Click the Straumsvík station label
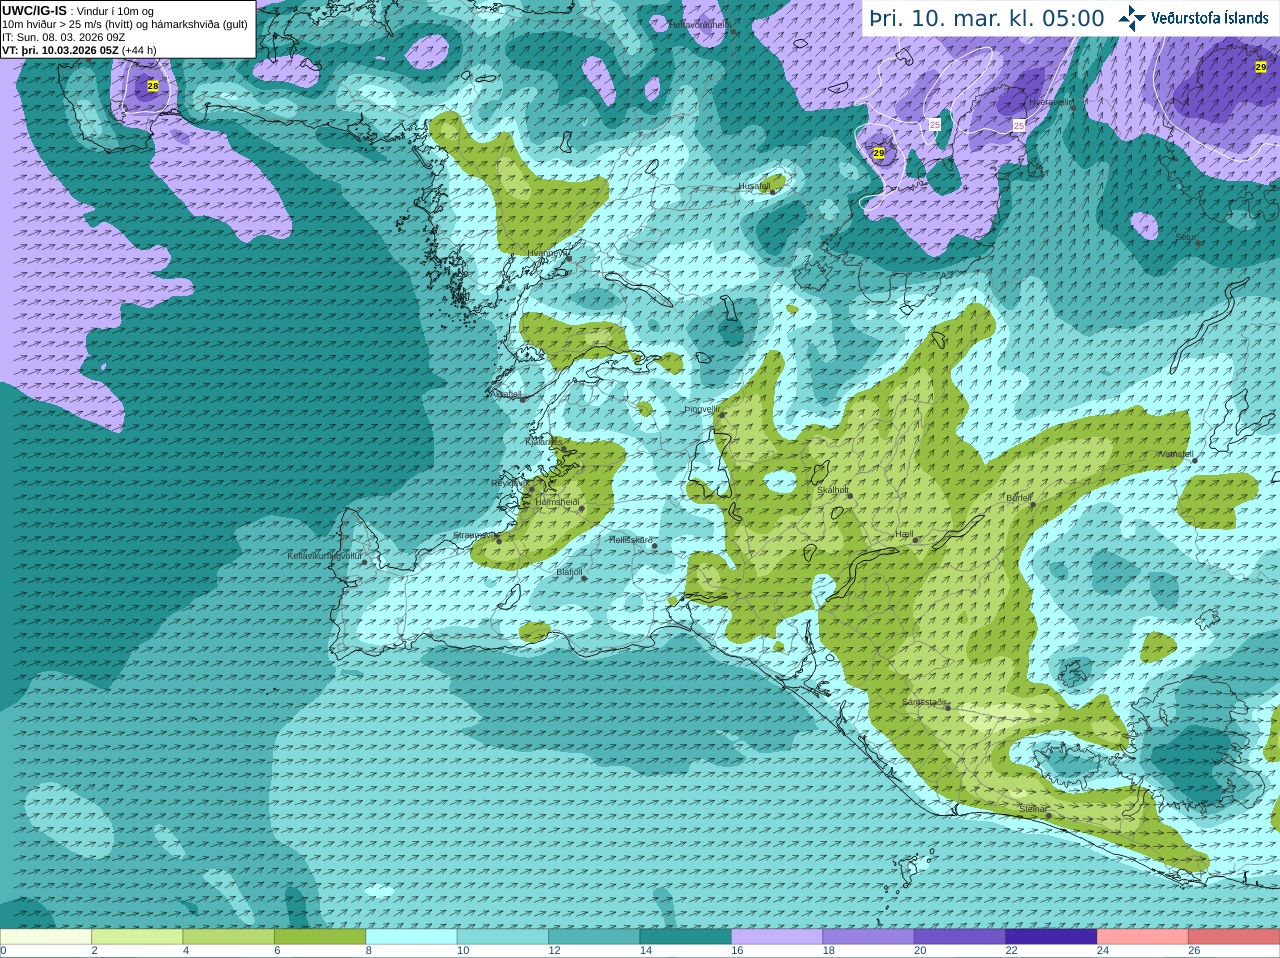1280x958 pixels. click(x=475, y=535)
